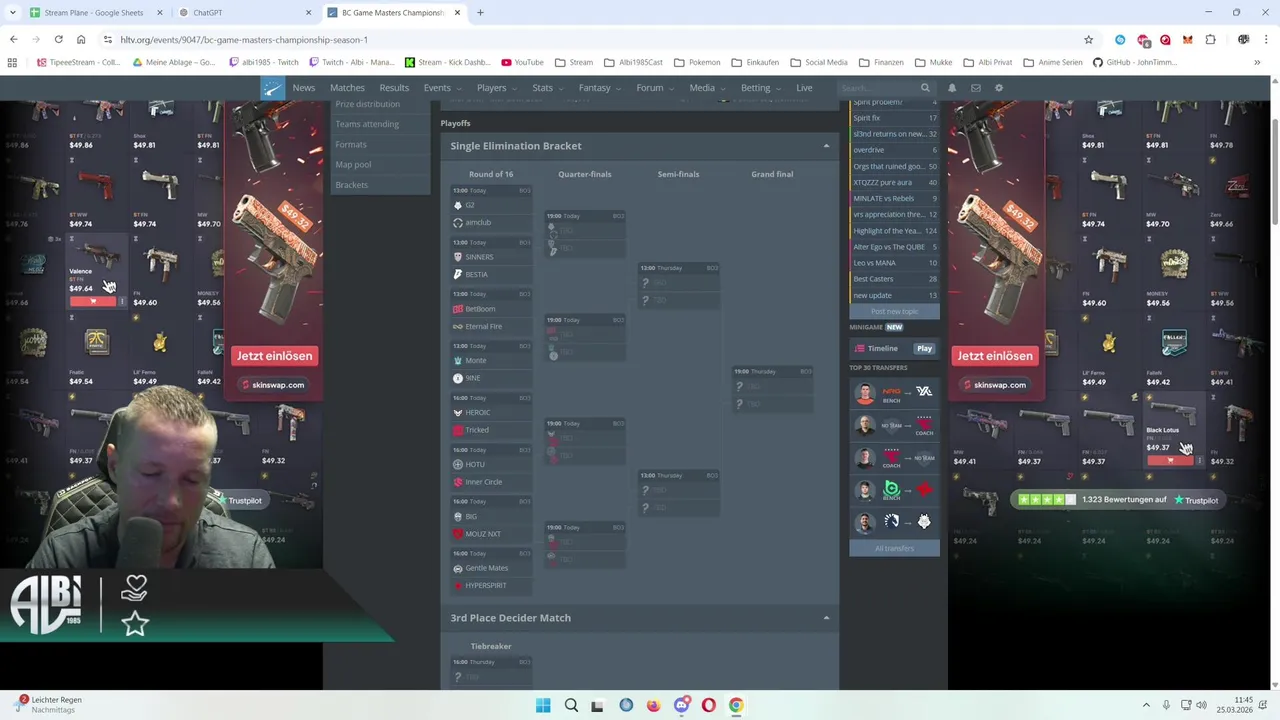Image resolution: width=1280 pixels, height=720 pixels.
Task: Launch Firefox from the taskbar
Action: [x=653, y=705]
